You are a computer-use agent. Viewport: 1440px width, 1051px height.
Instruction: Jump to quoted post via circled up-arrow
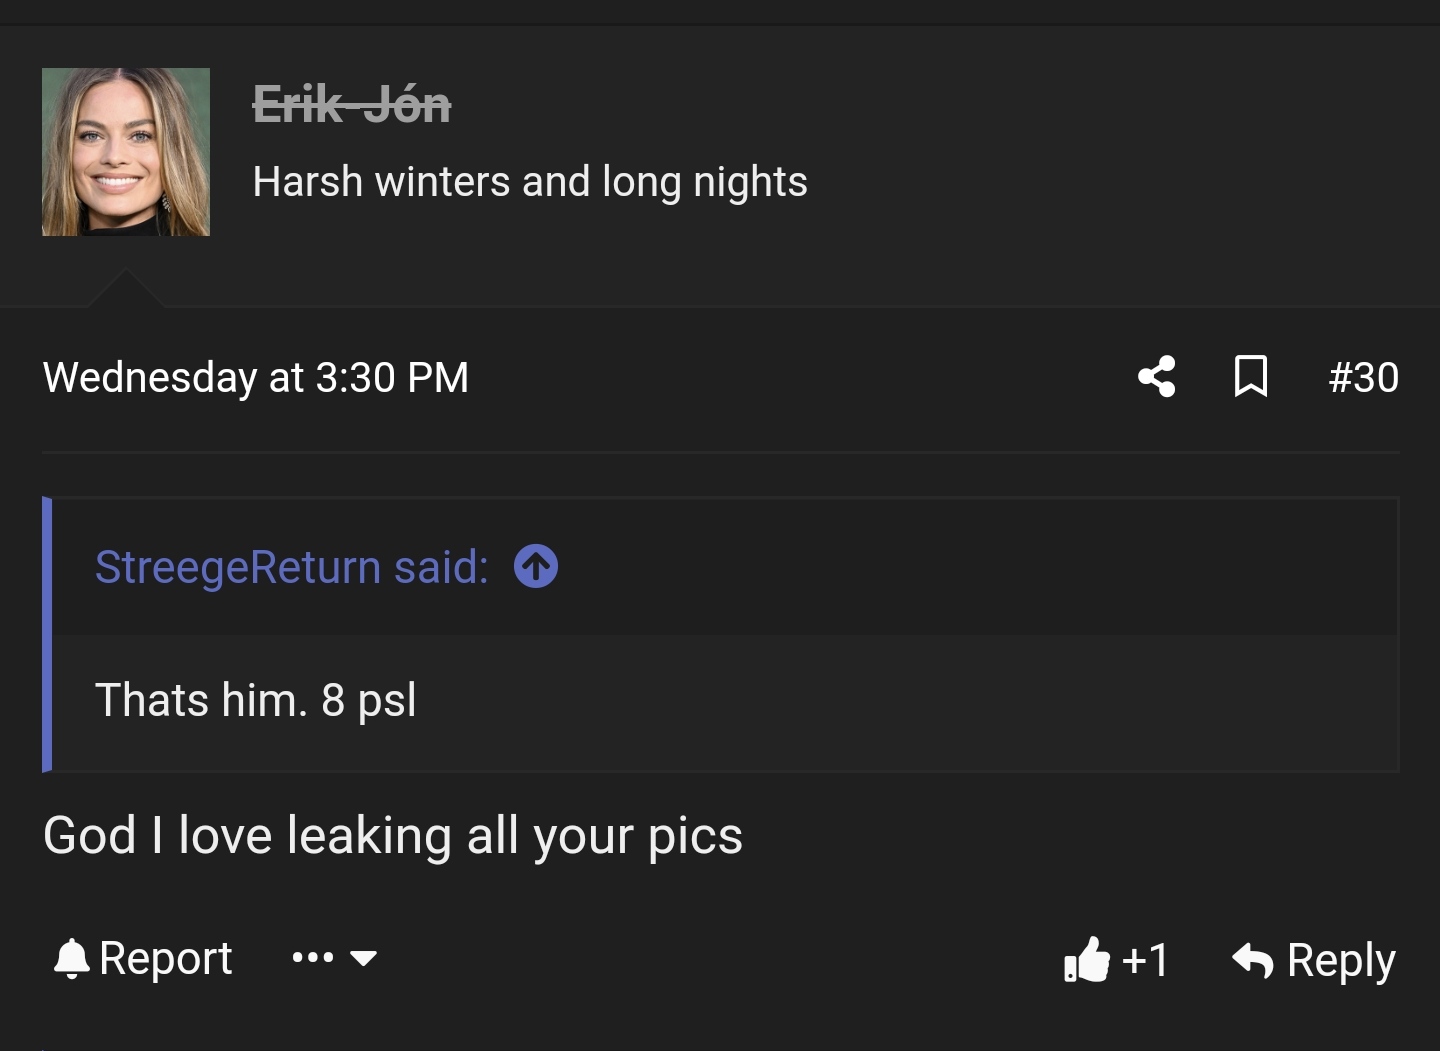pos(536,567)
